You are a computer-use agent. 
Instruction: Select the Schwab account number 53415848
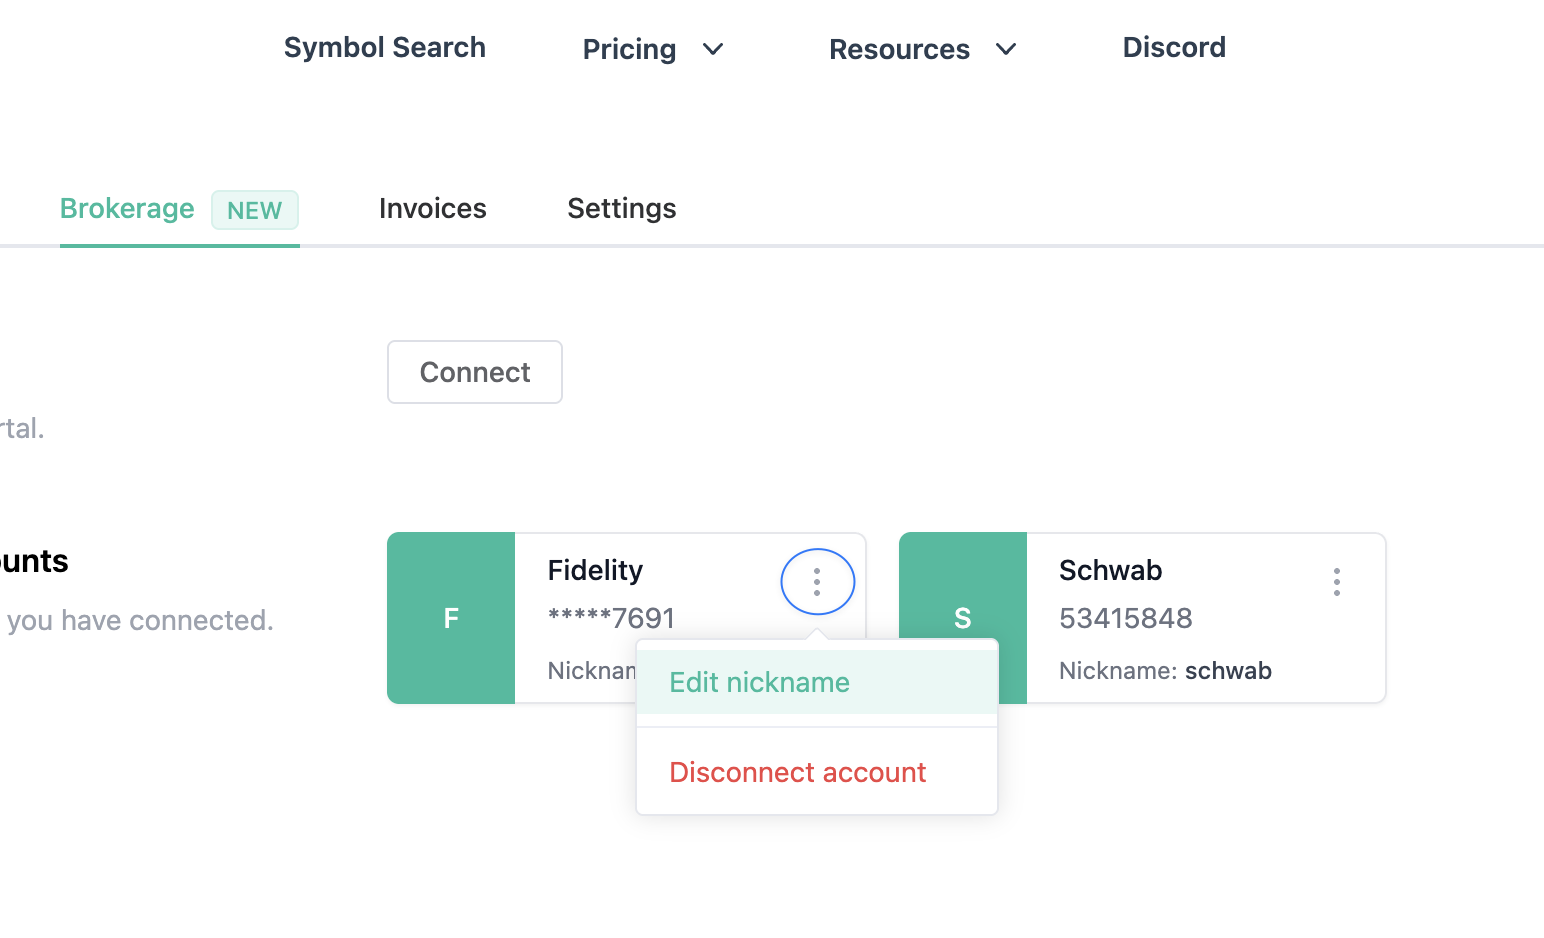[x=1126, y=618]
